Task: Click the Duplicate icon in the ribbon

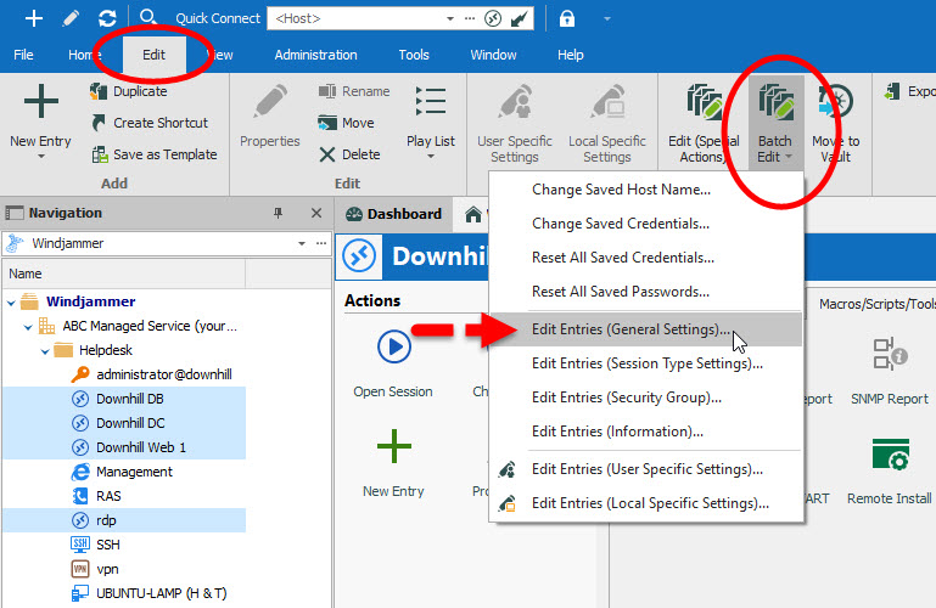Action: coord(99,91)
